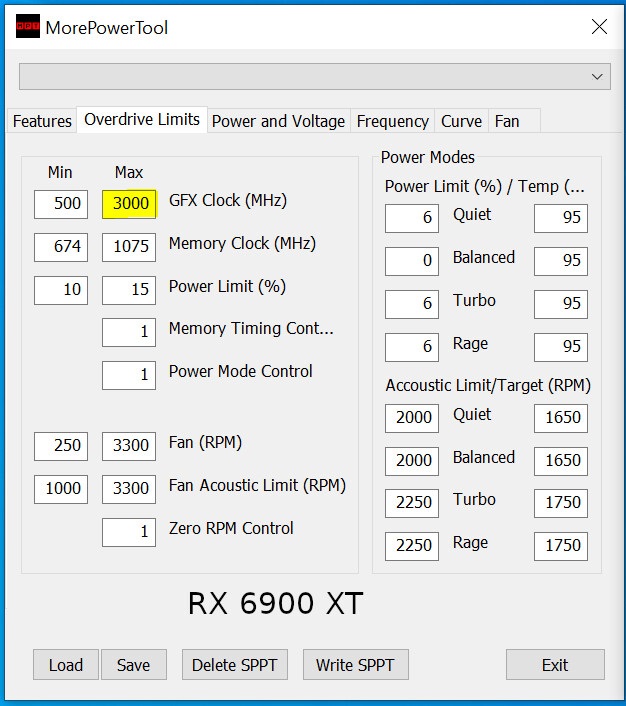Edit Power Limit (%) min field 10

point(61,290)
